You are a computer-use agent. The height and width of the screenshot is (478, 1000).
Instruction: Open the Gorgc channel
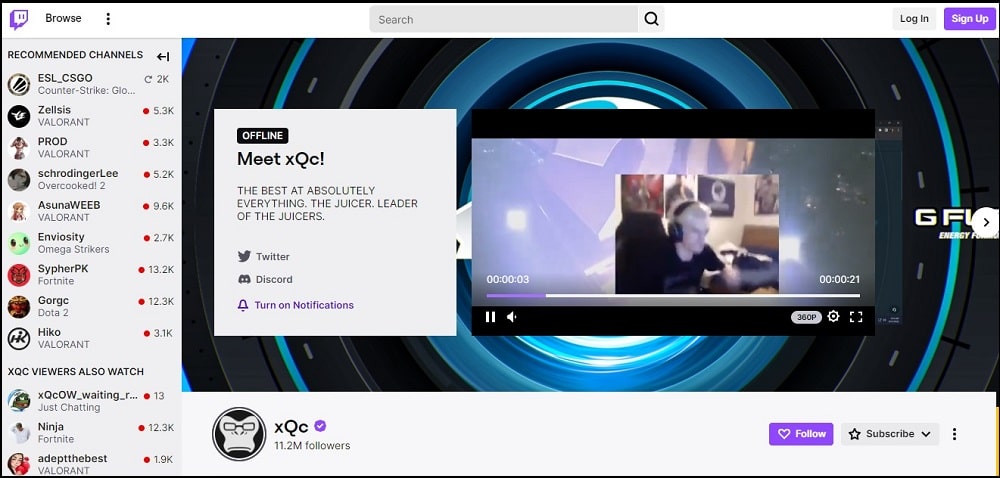(x=91, y=307)
